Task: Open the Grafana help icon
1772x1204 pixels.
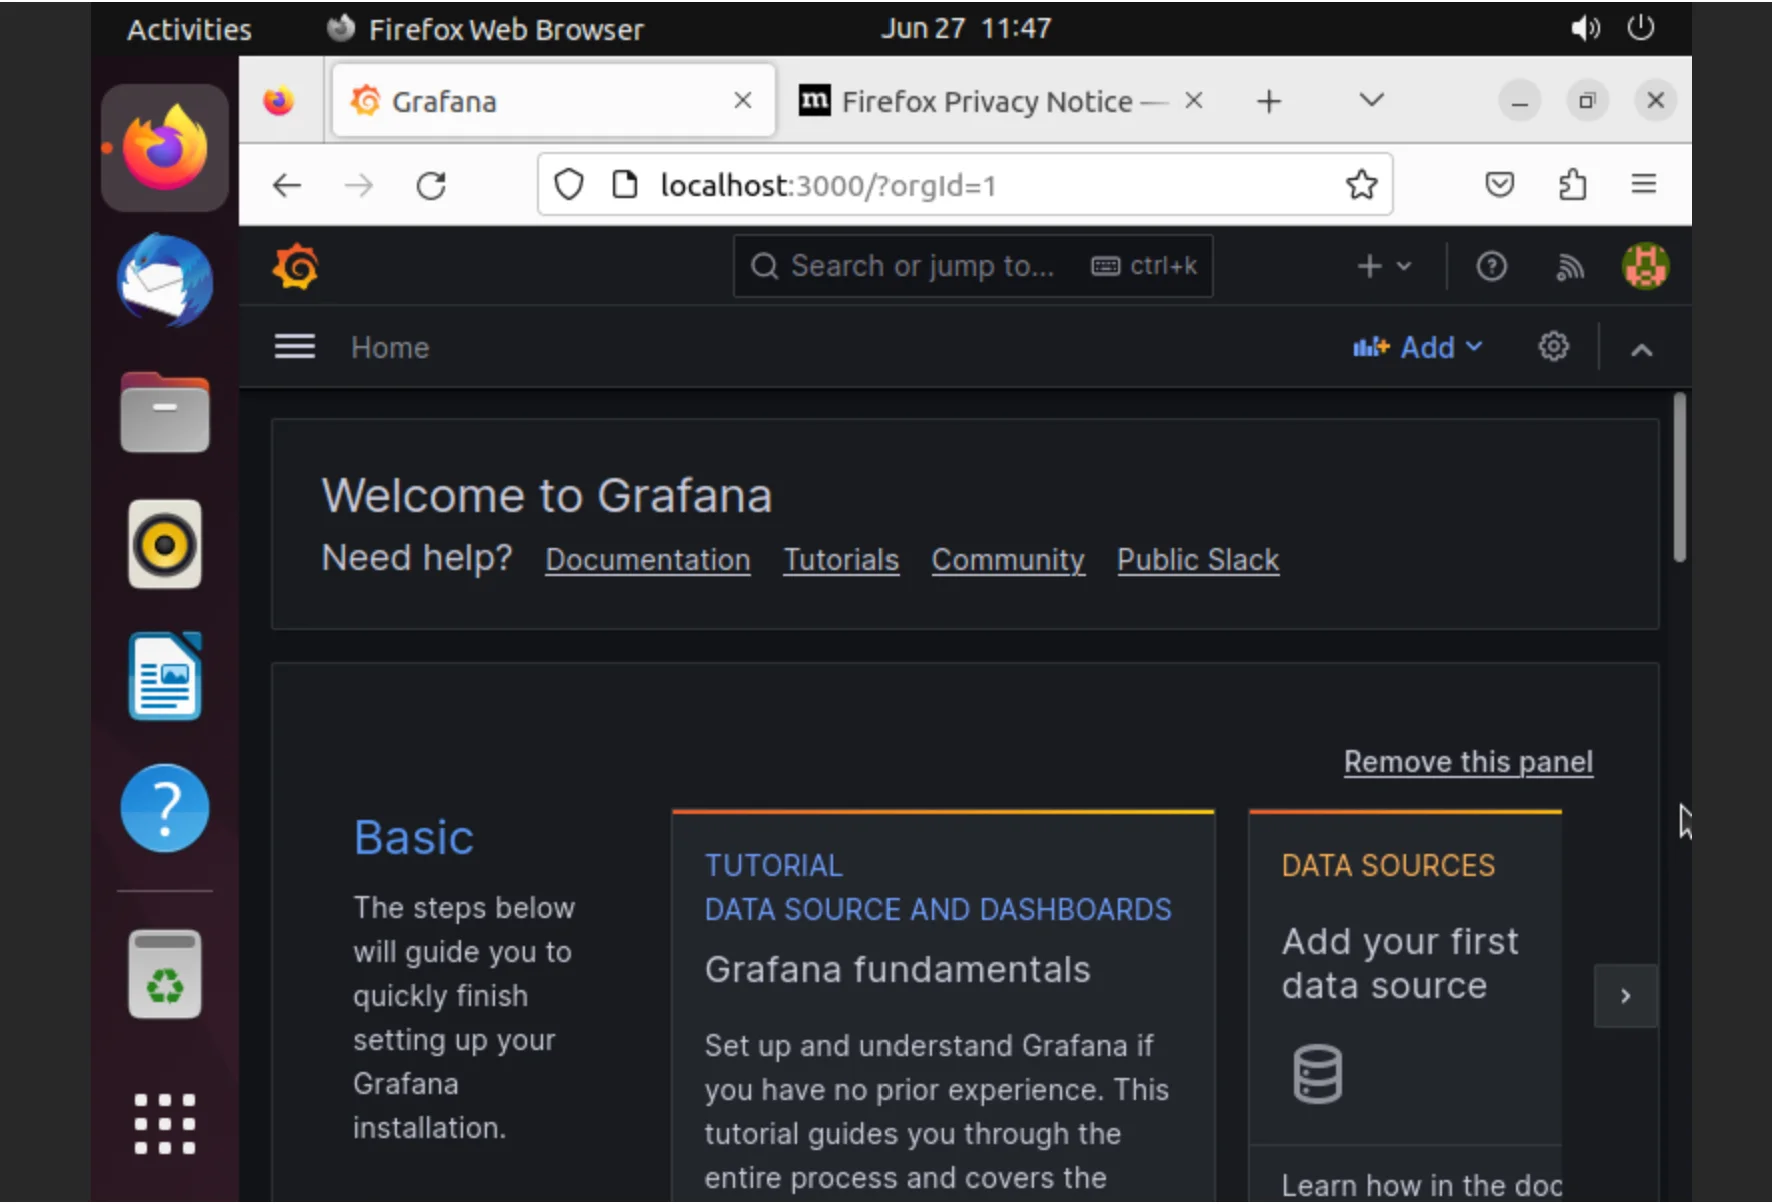Action: click(x=1491, y=266)
